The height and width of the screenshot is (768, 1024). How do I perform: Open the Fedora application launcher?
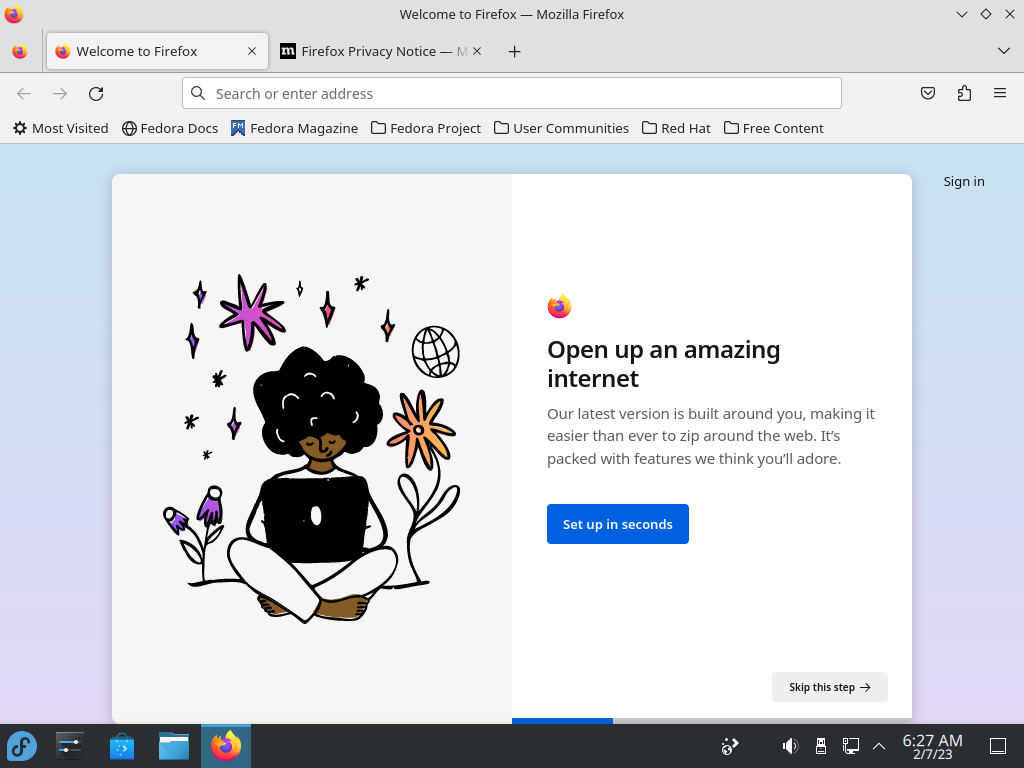coord(22,746)
